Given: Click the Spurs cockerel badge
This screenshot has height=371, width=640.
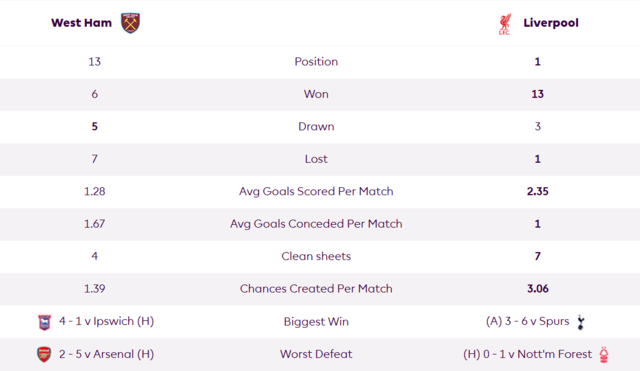Looking at the screenshot, I should pyautogui.click(x=581, y=322).
